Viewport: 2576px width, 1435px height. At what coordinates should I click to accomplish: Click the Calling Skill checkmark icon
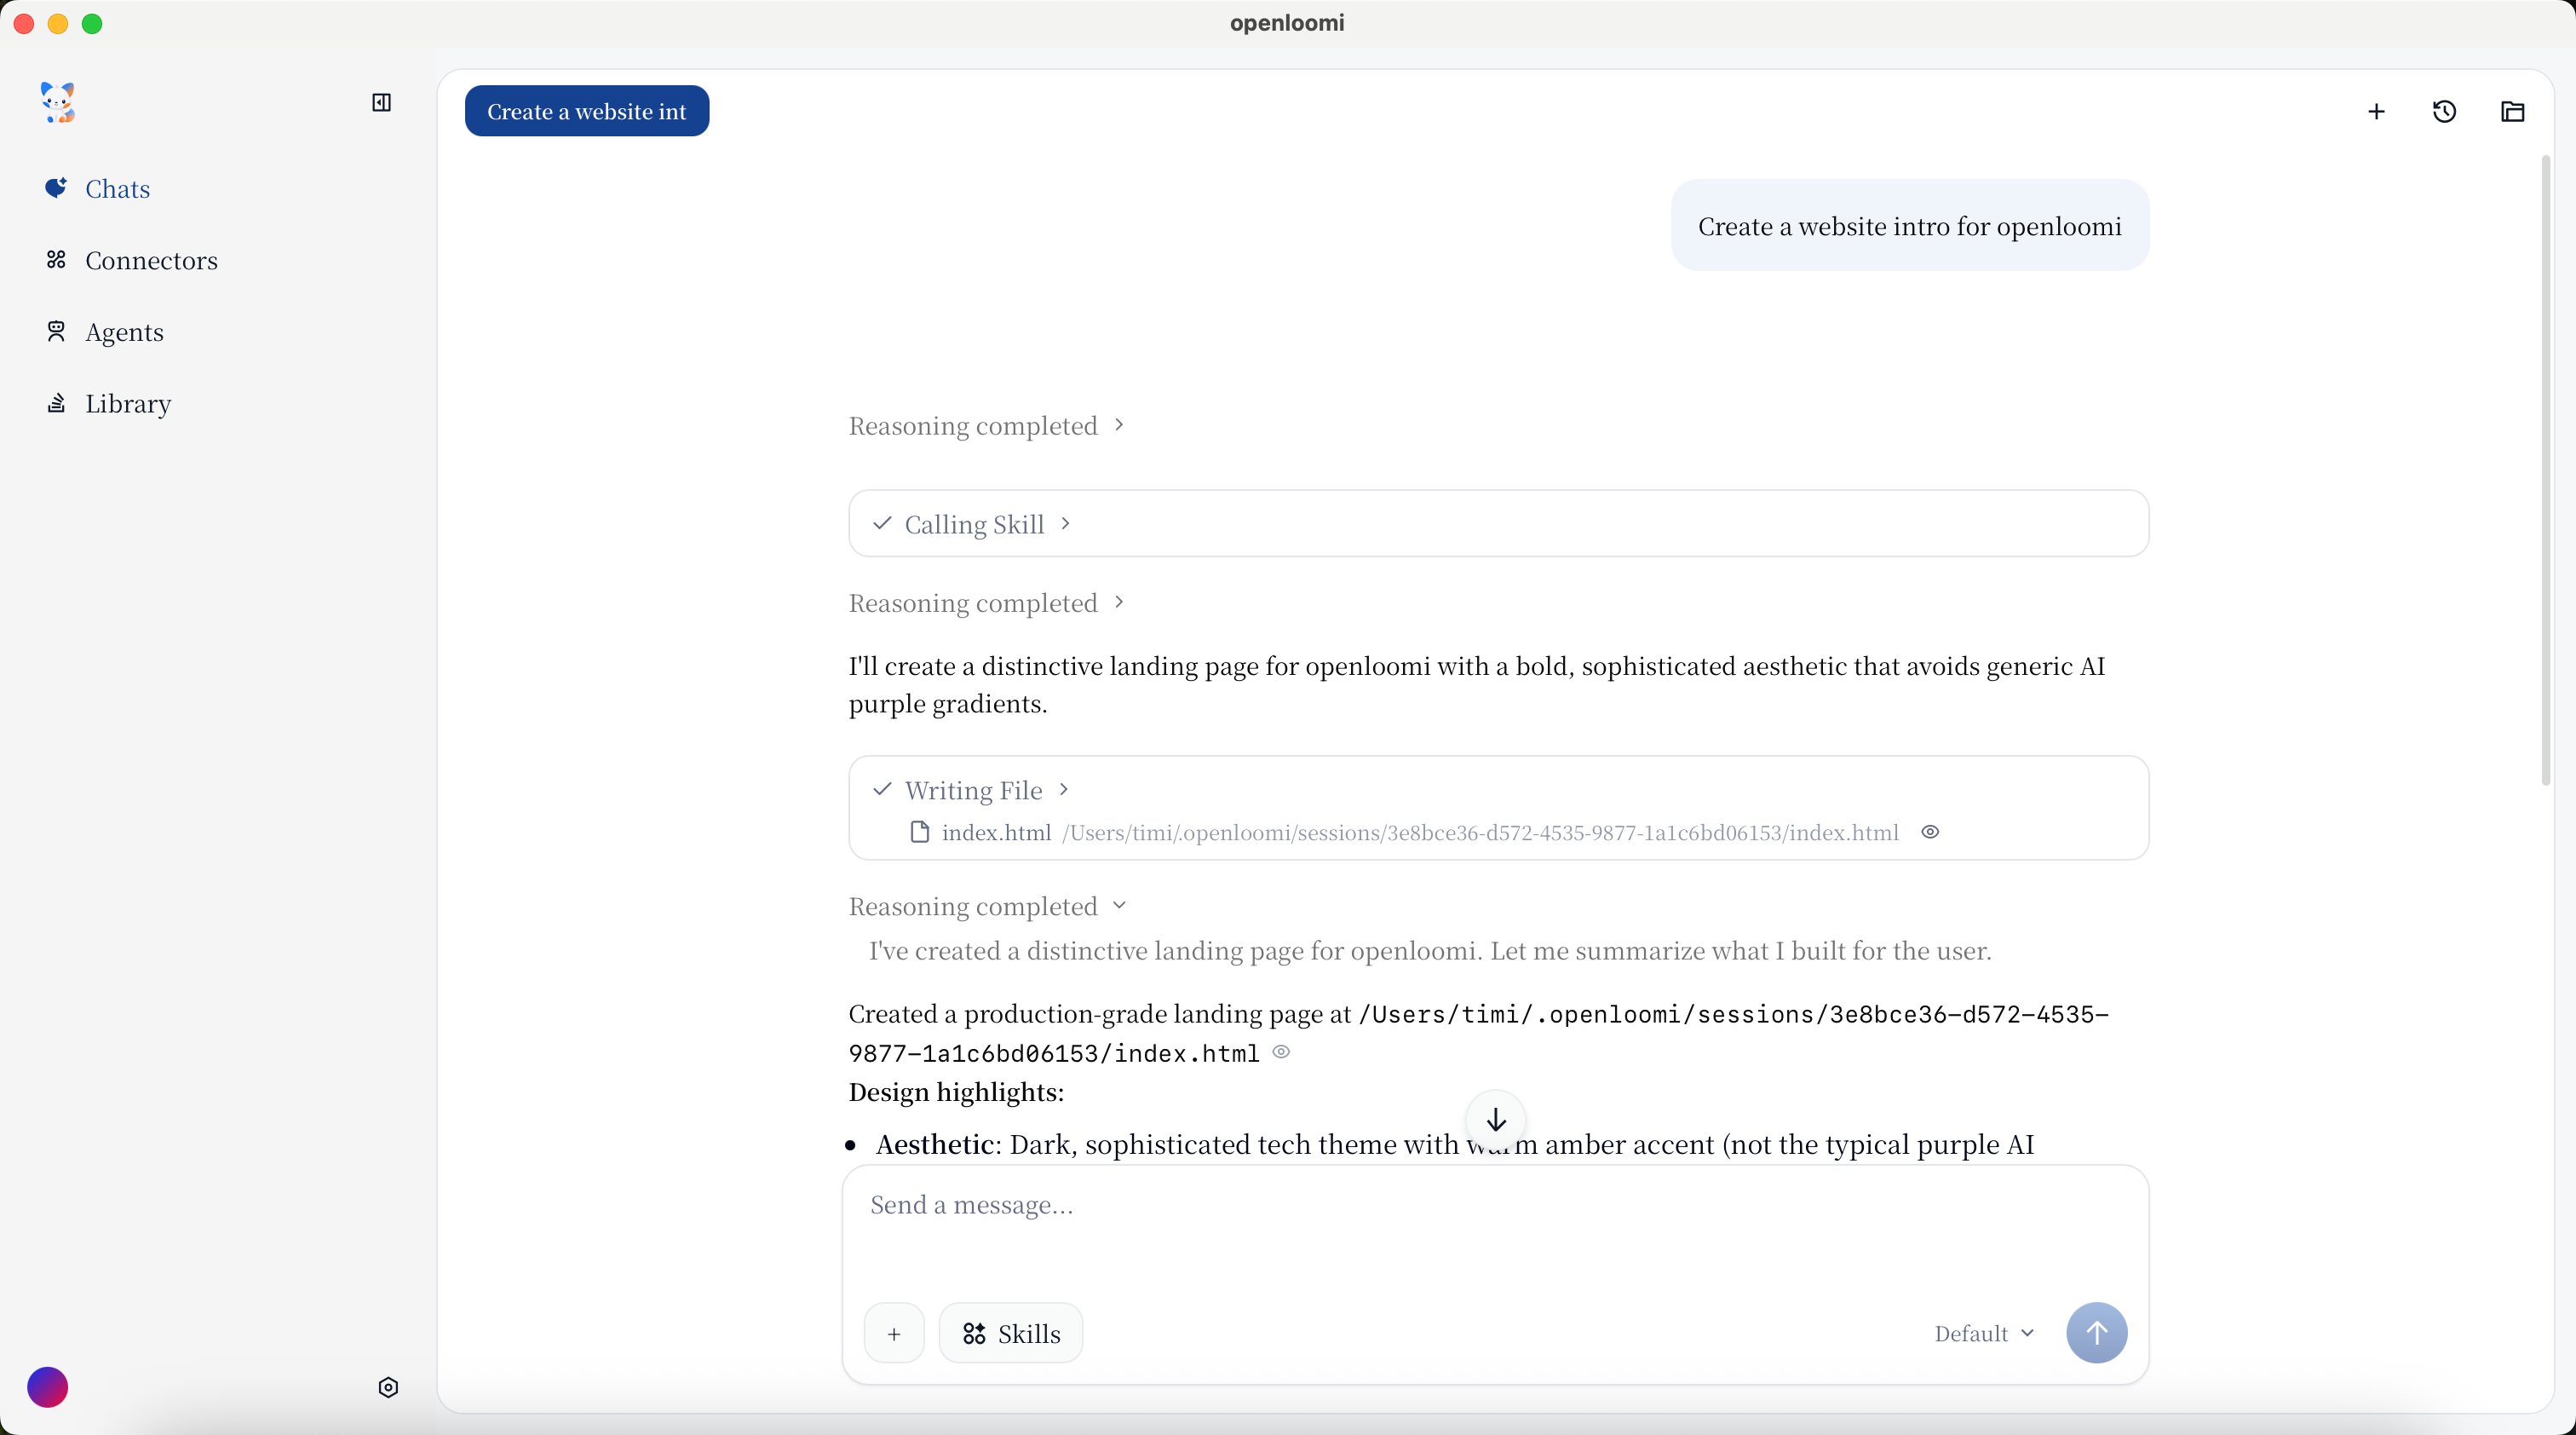(x=881, y=523)
